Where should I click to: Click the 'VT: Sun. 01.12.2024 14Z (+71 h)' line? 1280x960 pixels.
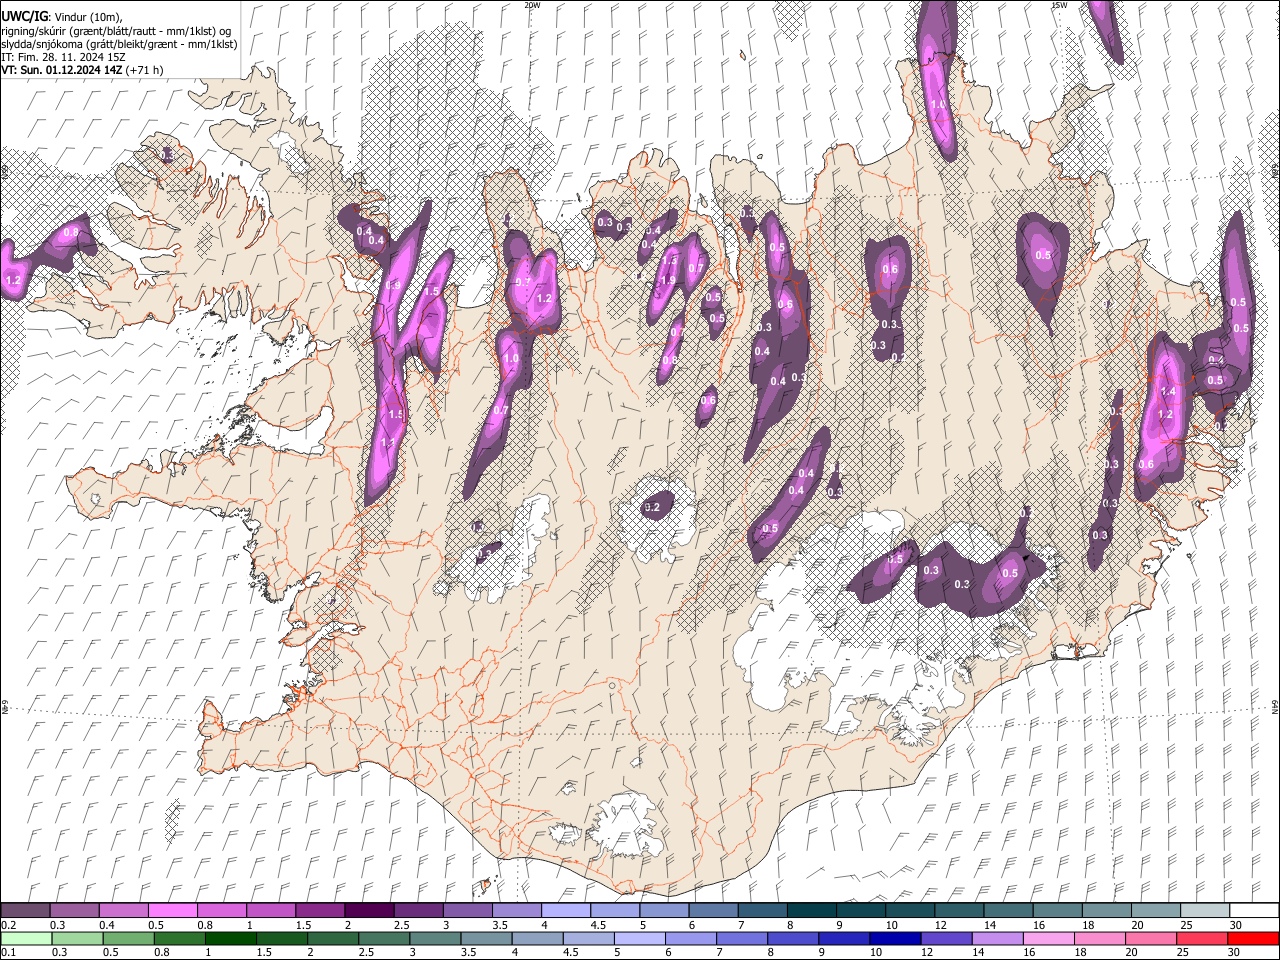click(82, 70)
